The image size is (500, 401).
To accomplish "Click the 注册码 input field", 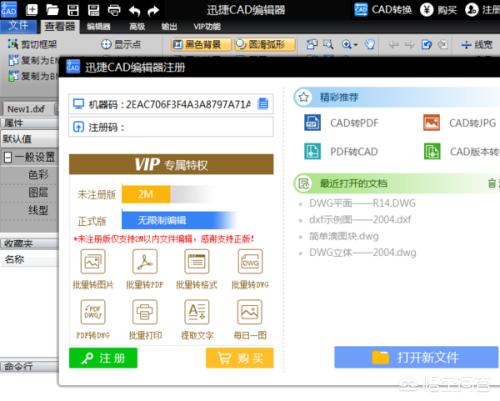I will (x=171, y=127).
